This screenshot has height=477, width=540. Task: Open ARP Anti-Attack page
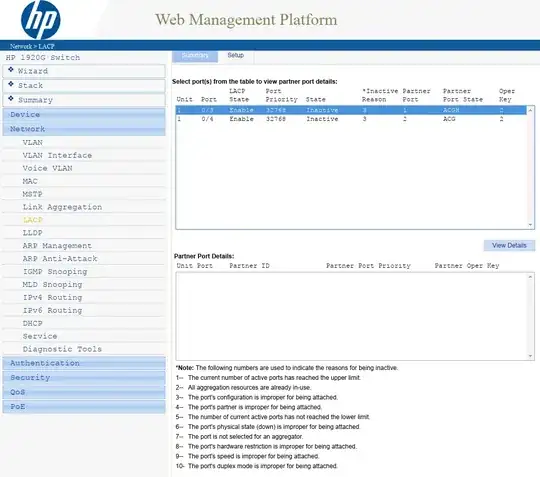point(60,259)
